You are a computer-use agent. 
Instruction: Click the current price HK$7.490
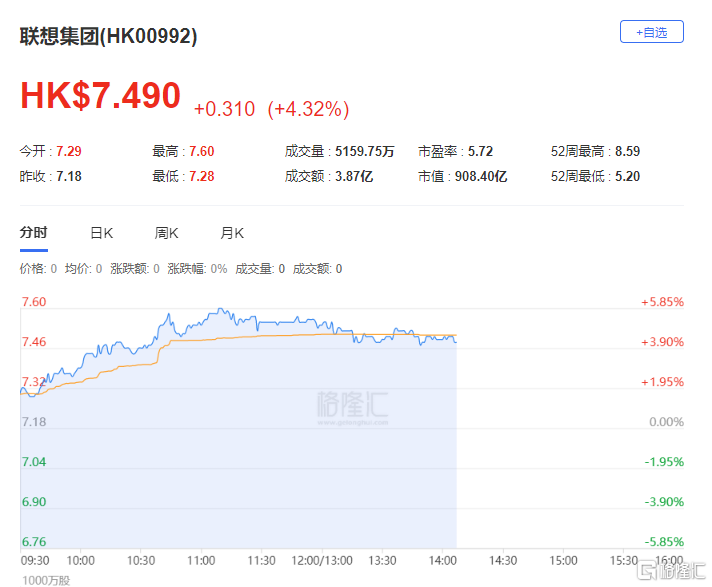point(100,95)
